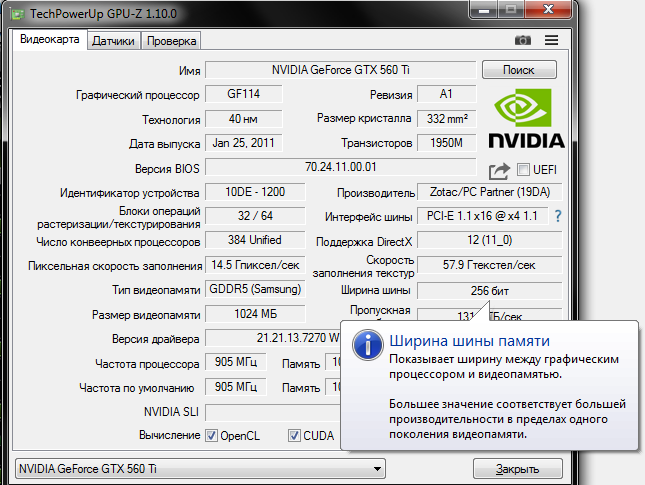Click the BIOS export share arrow icon
645x485 pixels.
point(499,171)
